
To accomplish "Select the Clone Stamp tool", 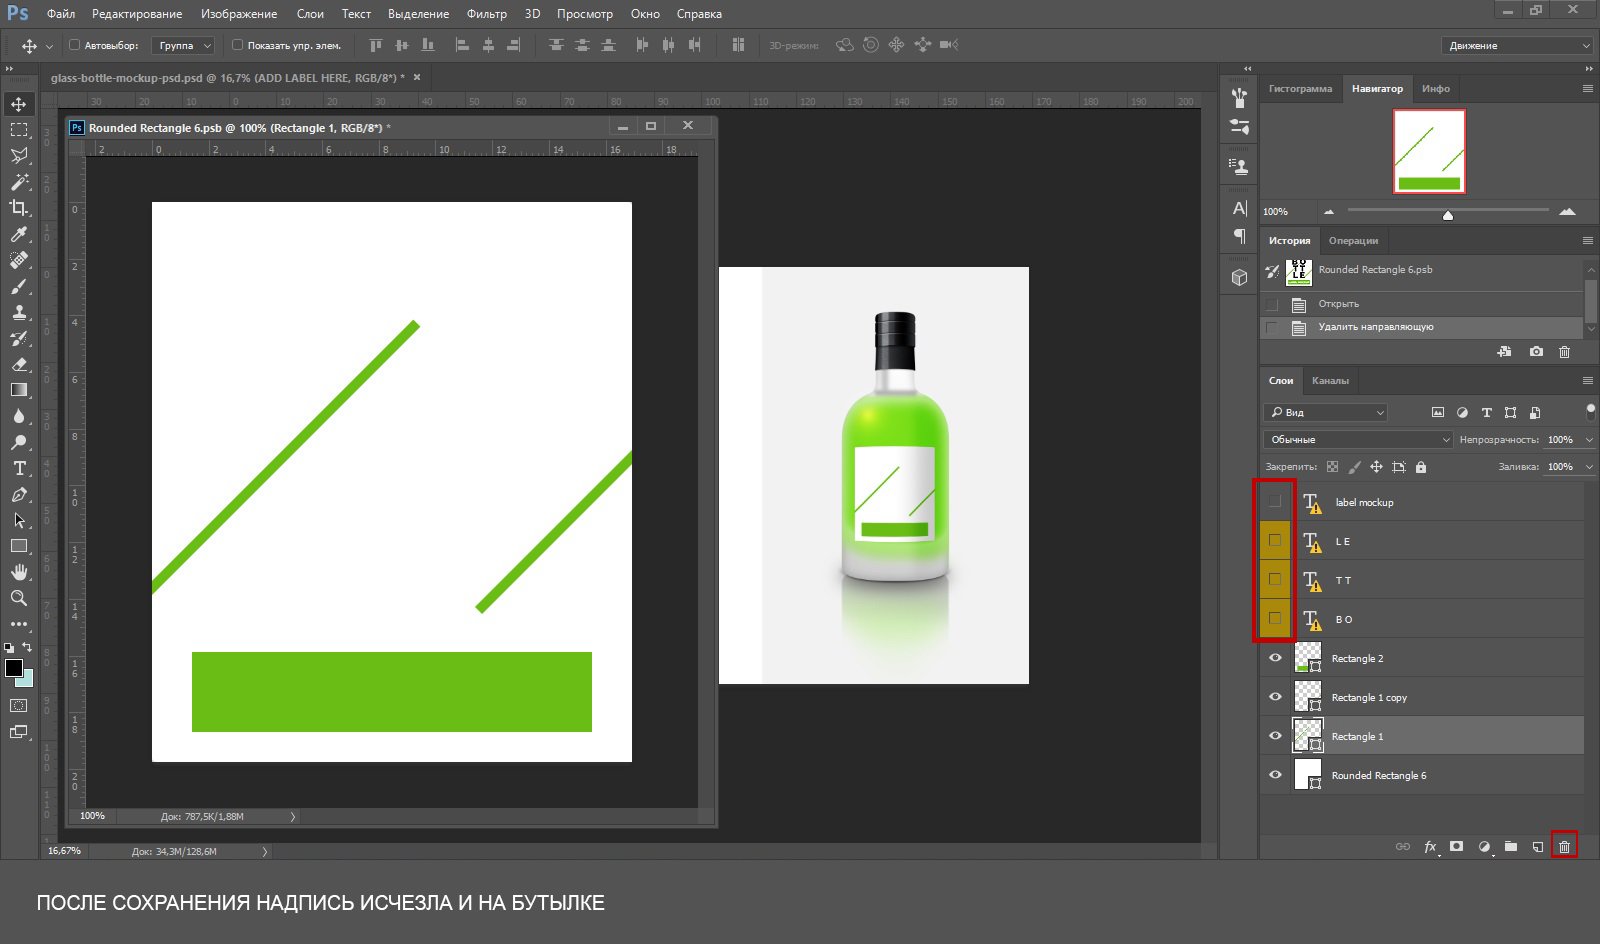I will tap(19, 312).
